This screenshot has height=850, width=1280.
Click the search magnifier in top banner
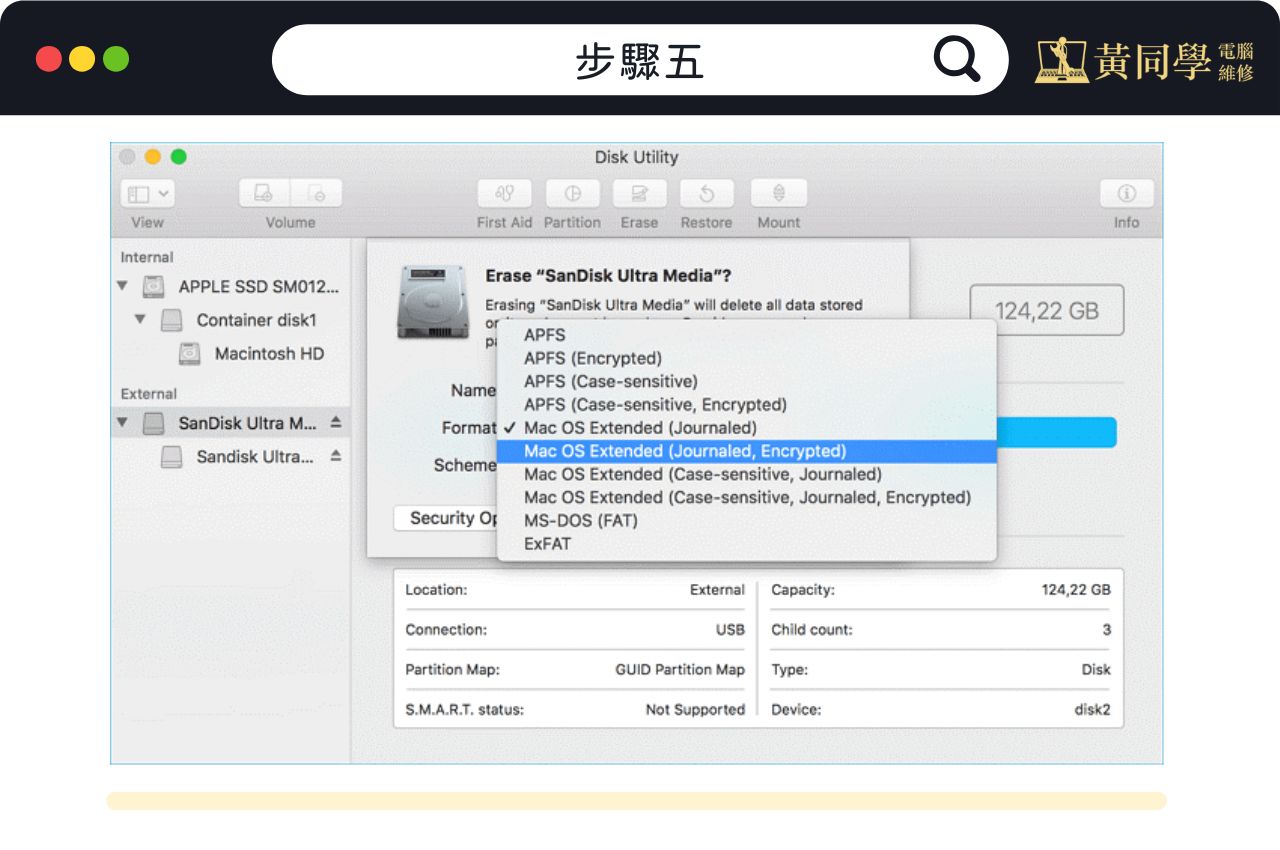click(x=957, y=60)
